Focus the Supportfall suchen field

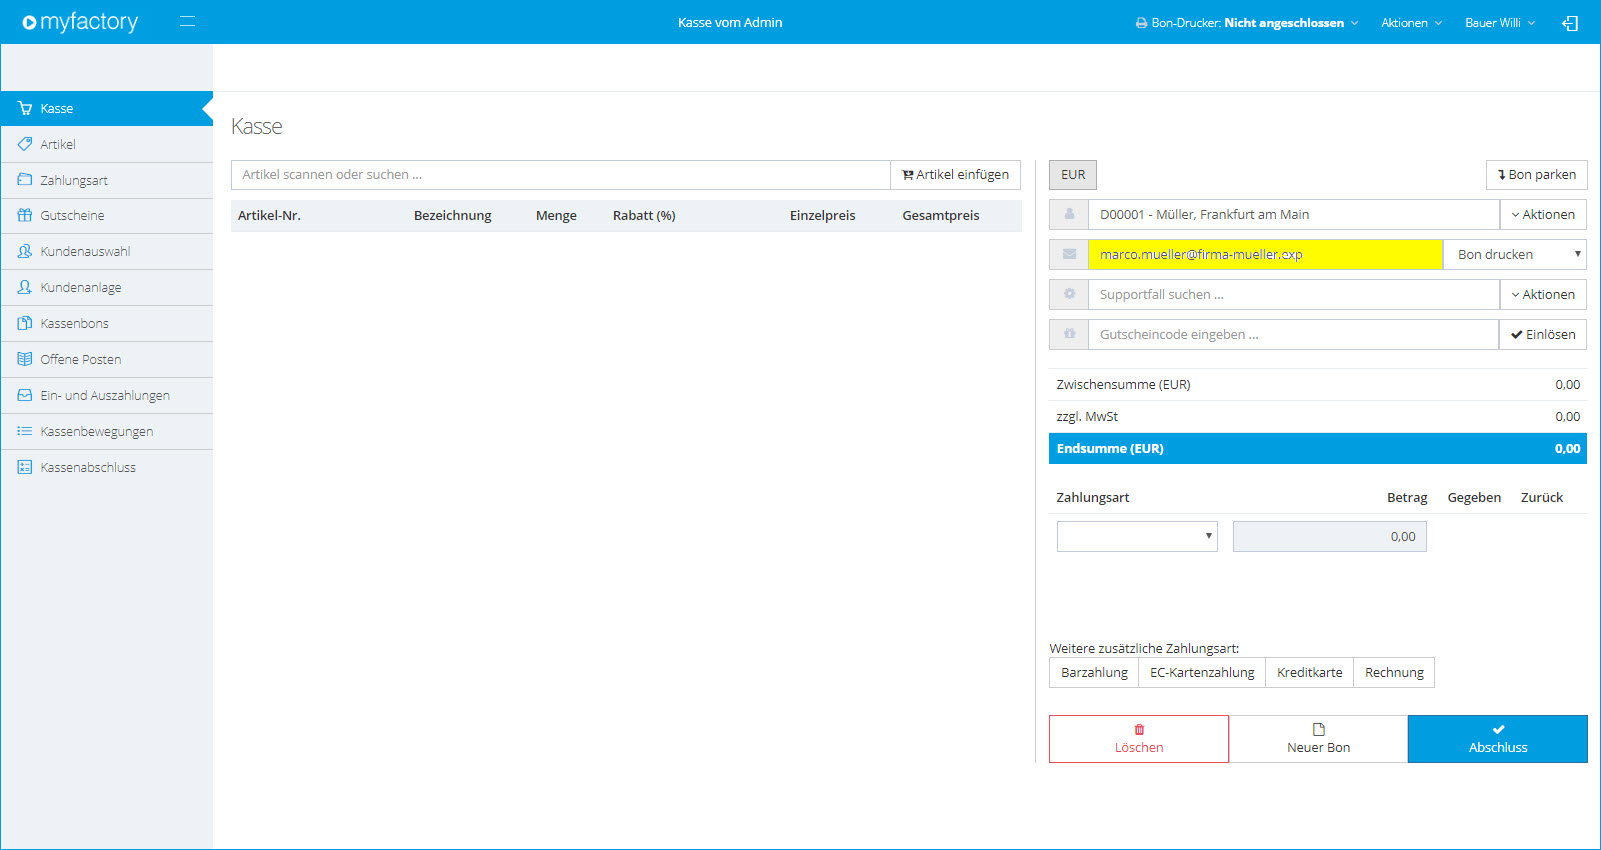click(x=1294, y=294)
